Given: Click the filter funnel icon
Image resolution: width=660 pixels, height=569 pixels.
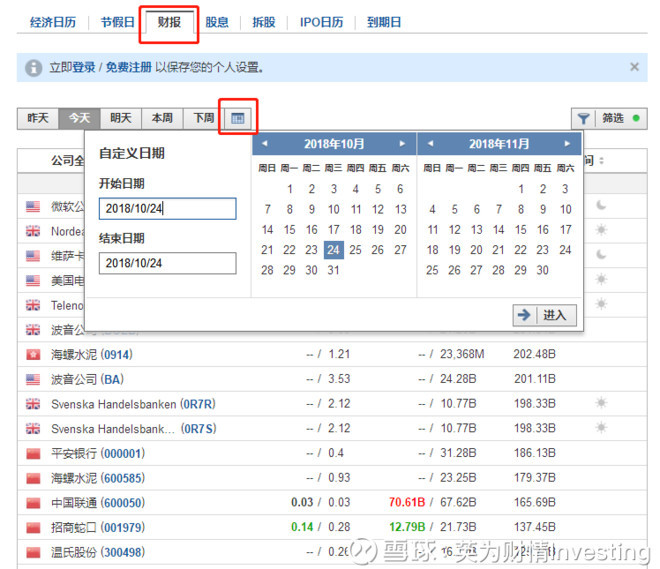Looking at the screenshot, I should (x=583, y=118).
